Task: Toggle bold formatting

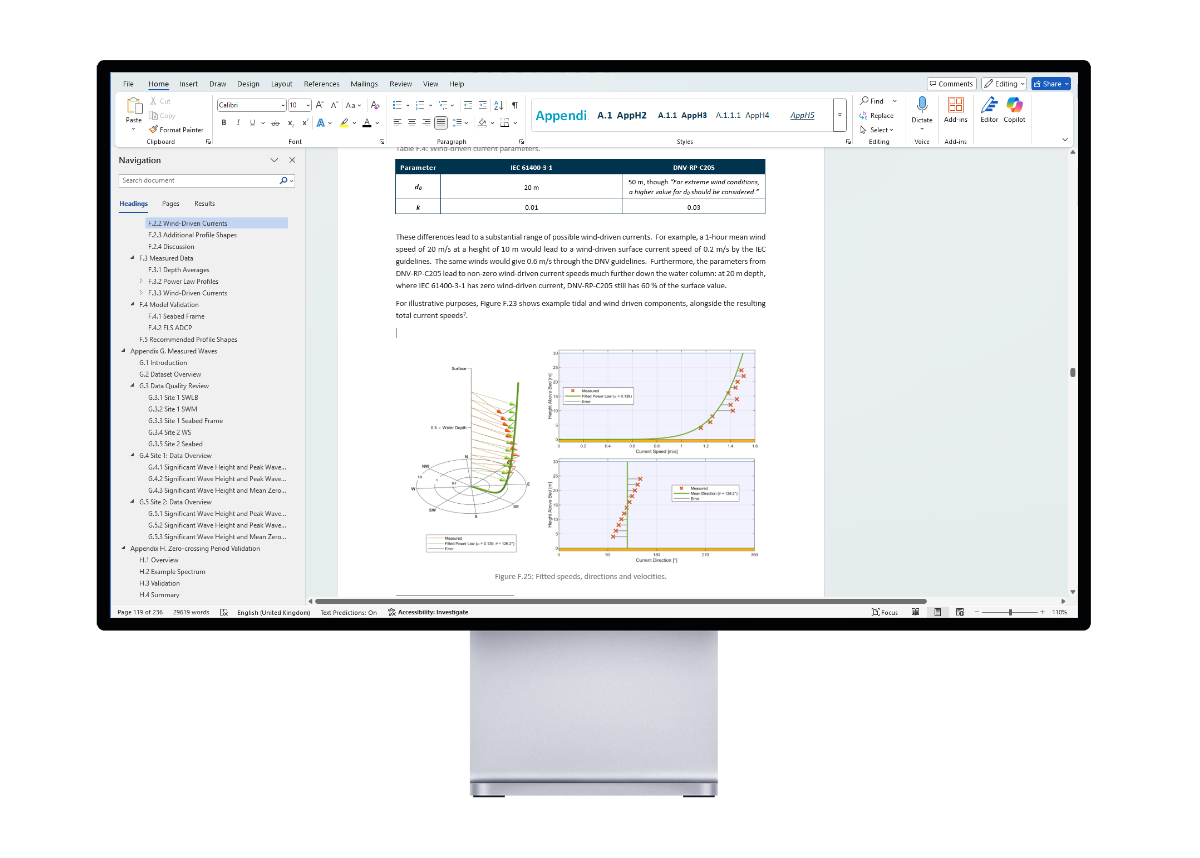Action: click(x=224, y=123)
